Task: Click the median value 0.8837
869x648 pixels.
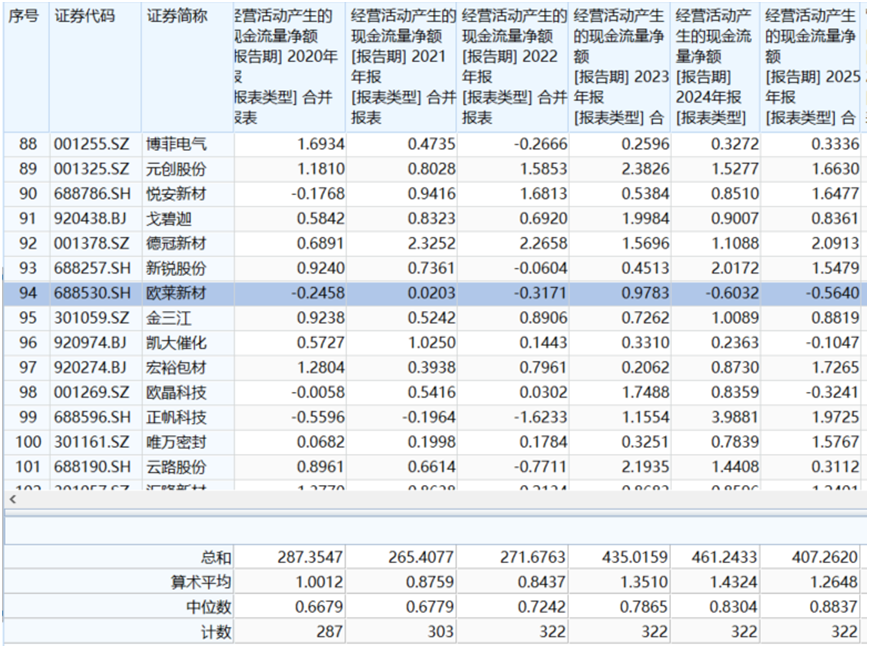Action: click(834, 607)
